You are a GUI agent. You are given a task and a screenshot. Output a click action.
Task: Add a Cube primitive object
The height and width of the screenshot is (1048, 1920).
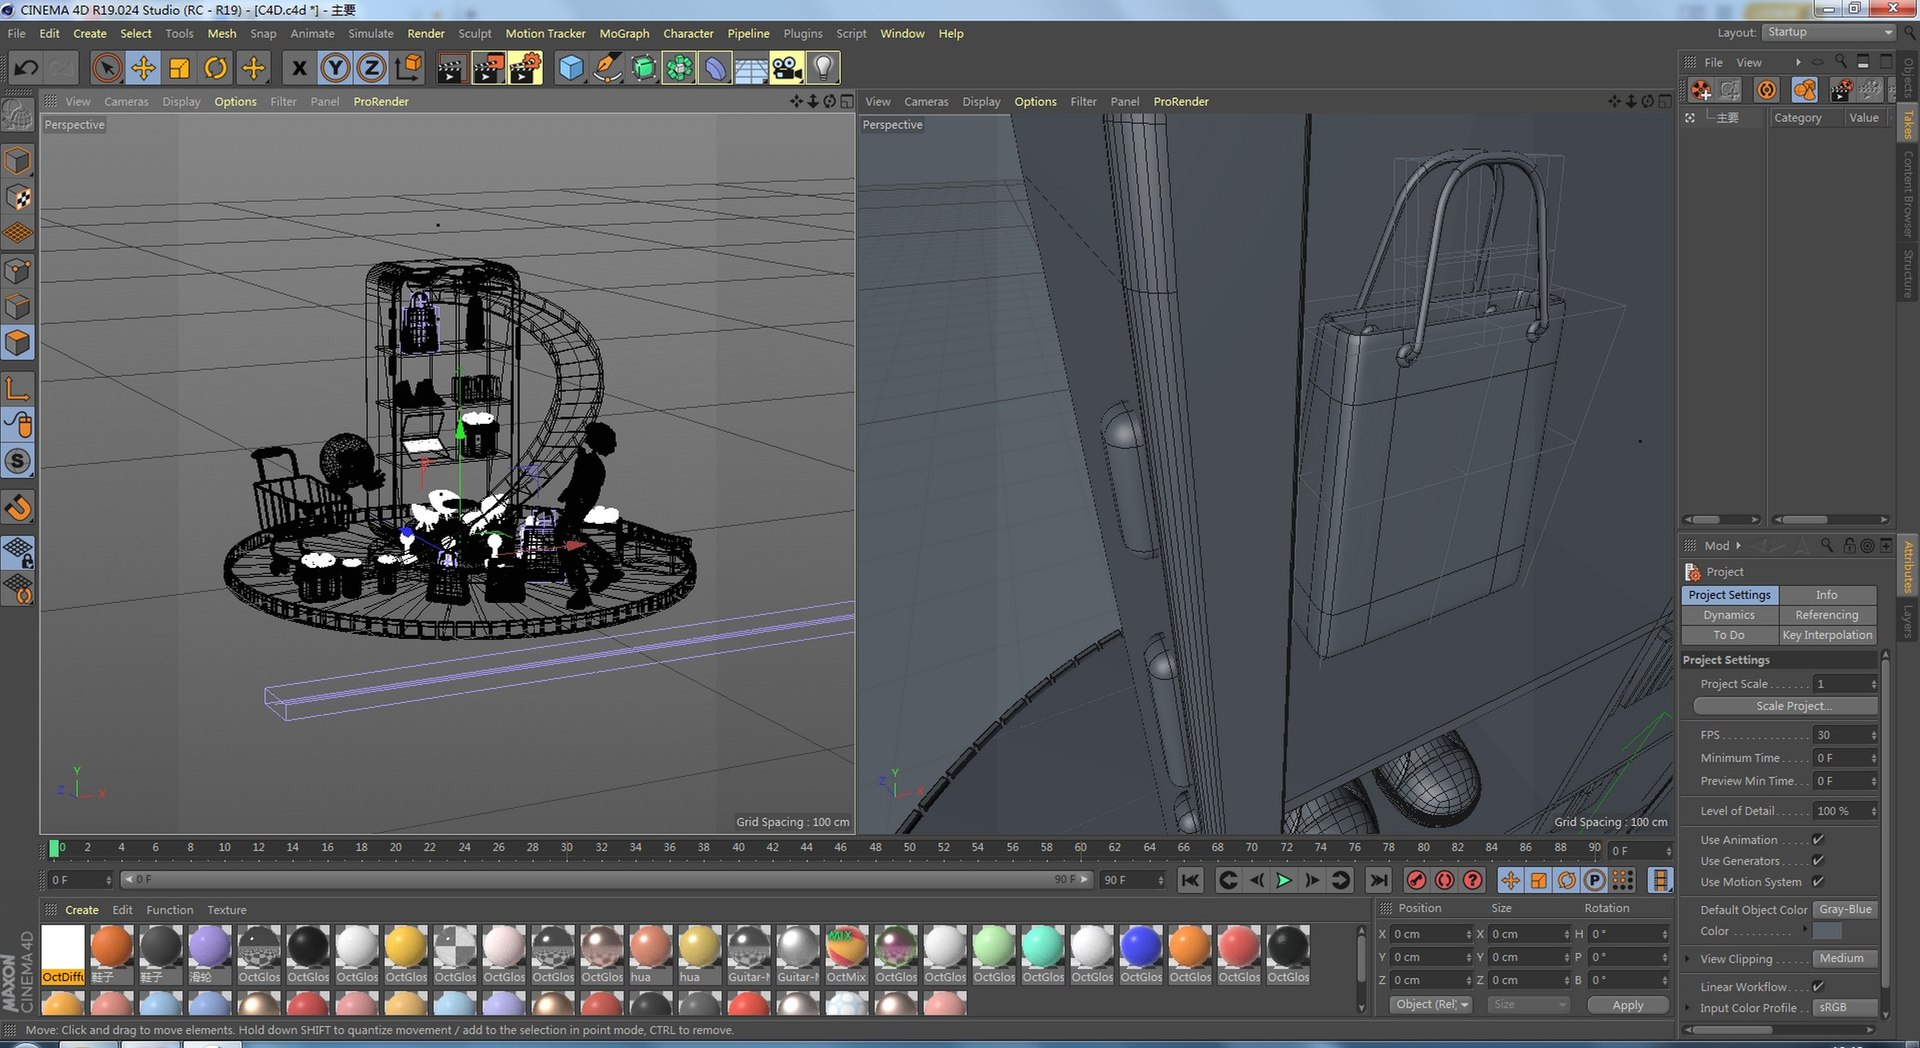pos(570,68)
